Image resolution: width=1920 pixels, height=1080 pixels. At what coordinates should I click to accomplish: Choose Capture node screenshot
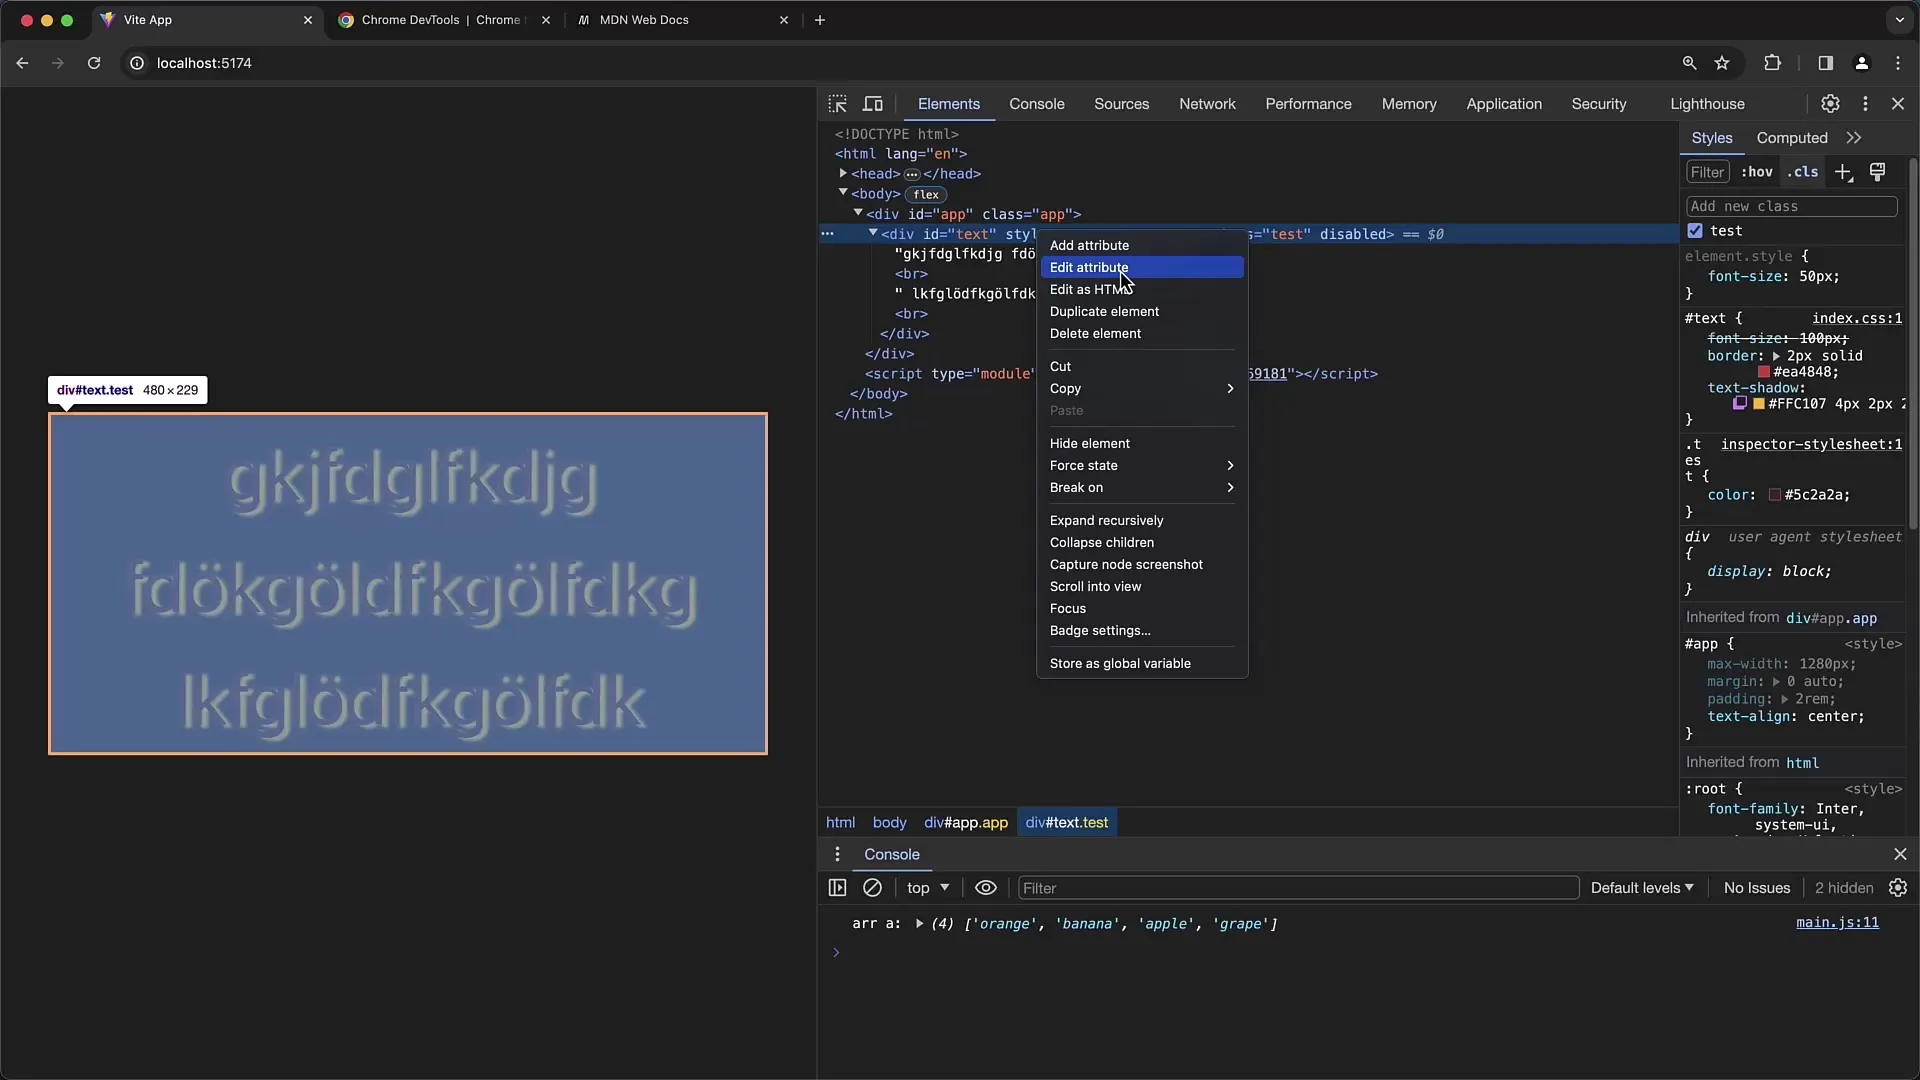(1141, 565)
